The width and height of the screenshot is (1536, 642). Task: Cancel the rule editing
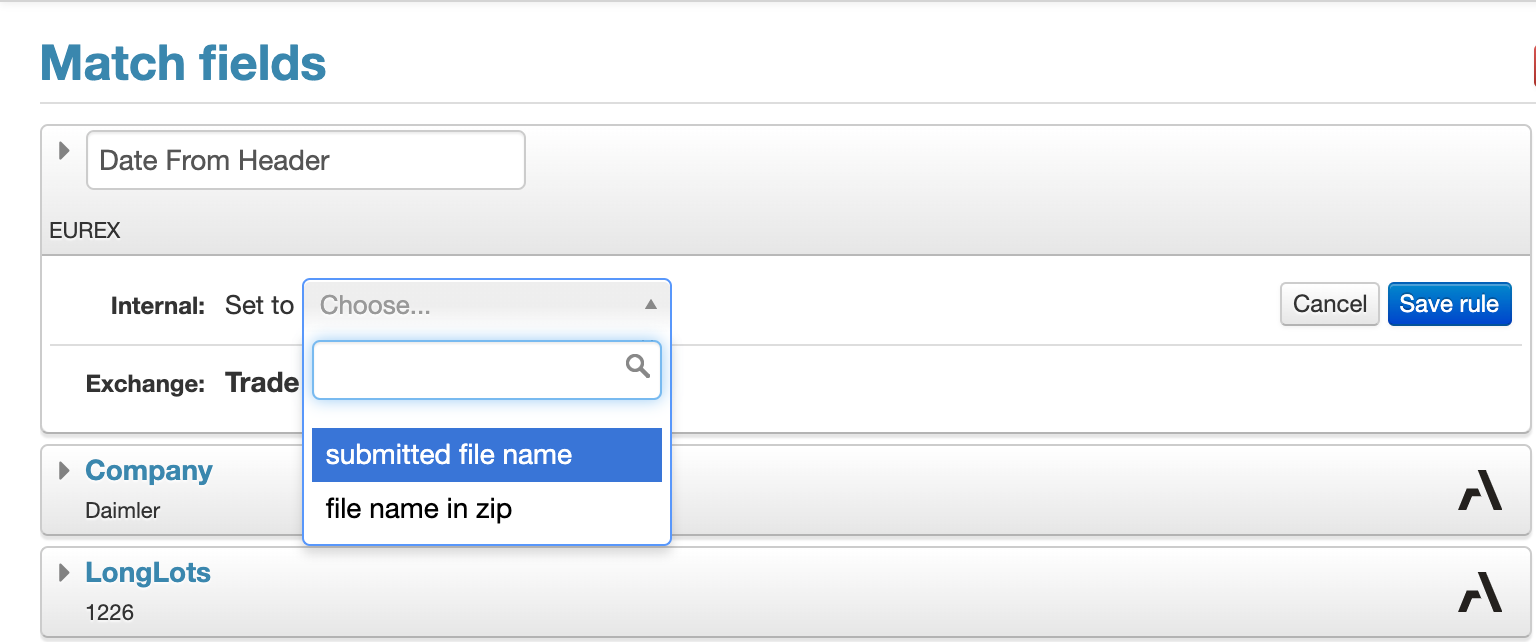coord(1330,304)
